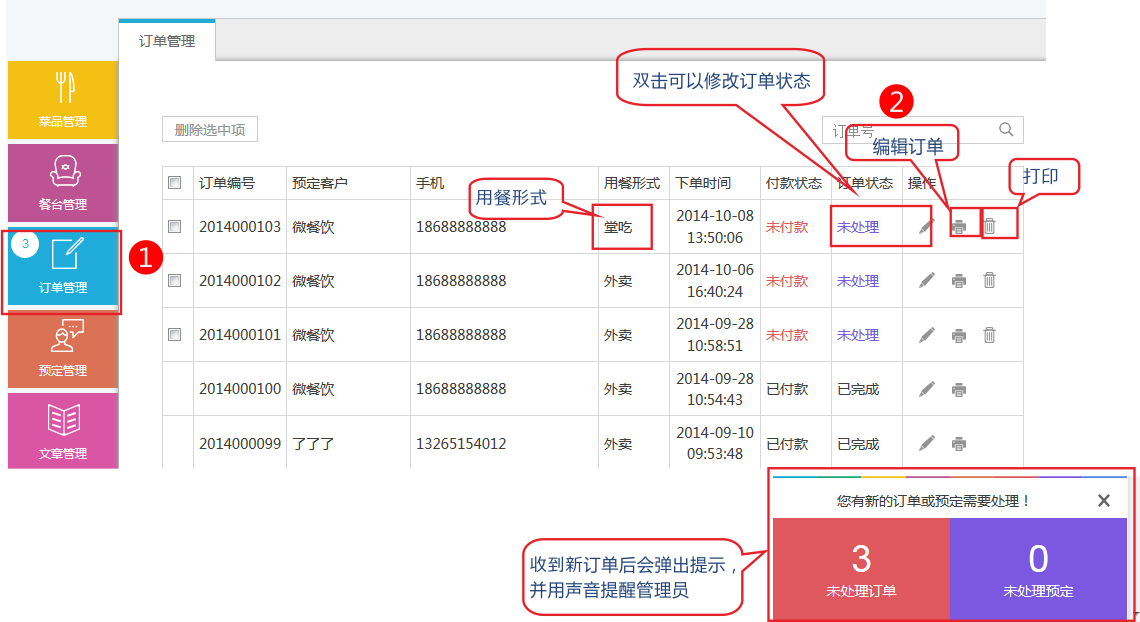Viewport: 1140px width, 622px height.
Task: Open 菜品管理 in the sidebar
Action: 63,100
